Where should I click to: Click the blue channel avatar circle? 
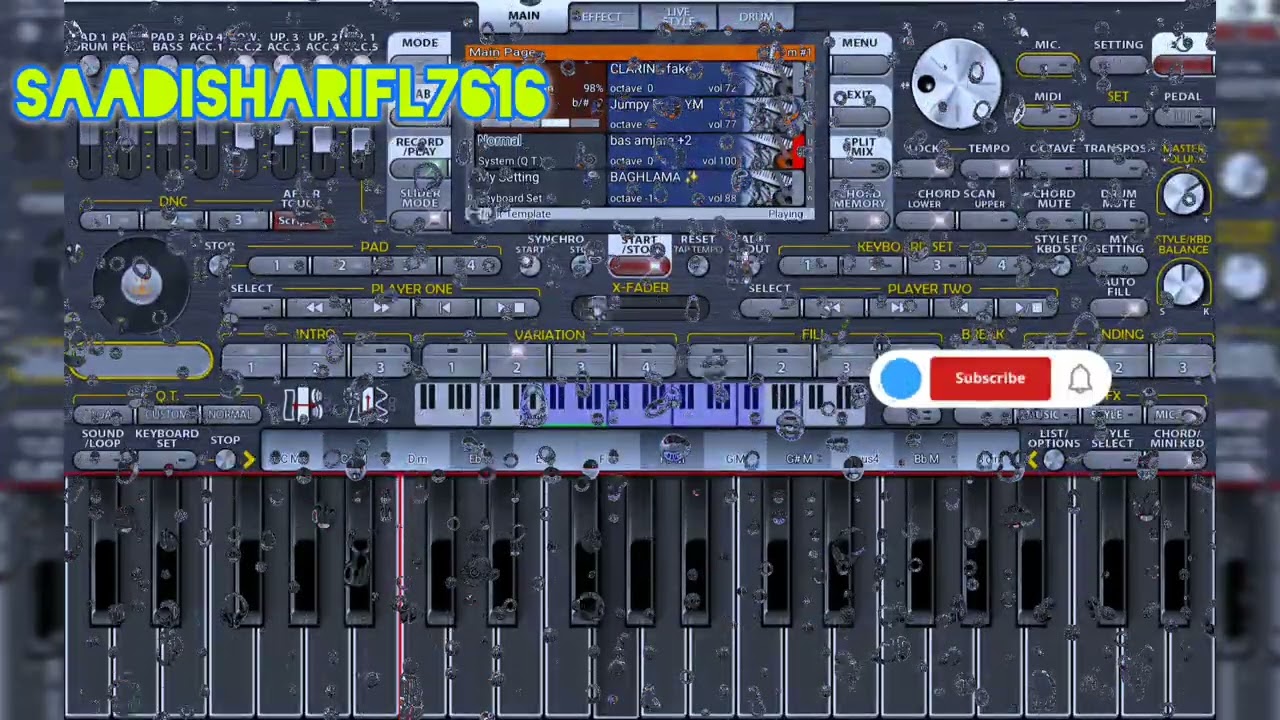[x=901, y=379]
